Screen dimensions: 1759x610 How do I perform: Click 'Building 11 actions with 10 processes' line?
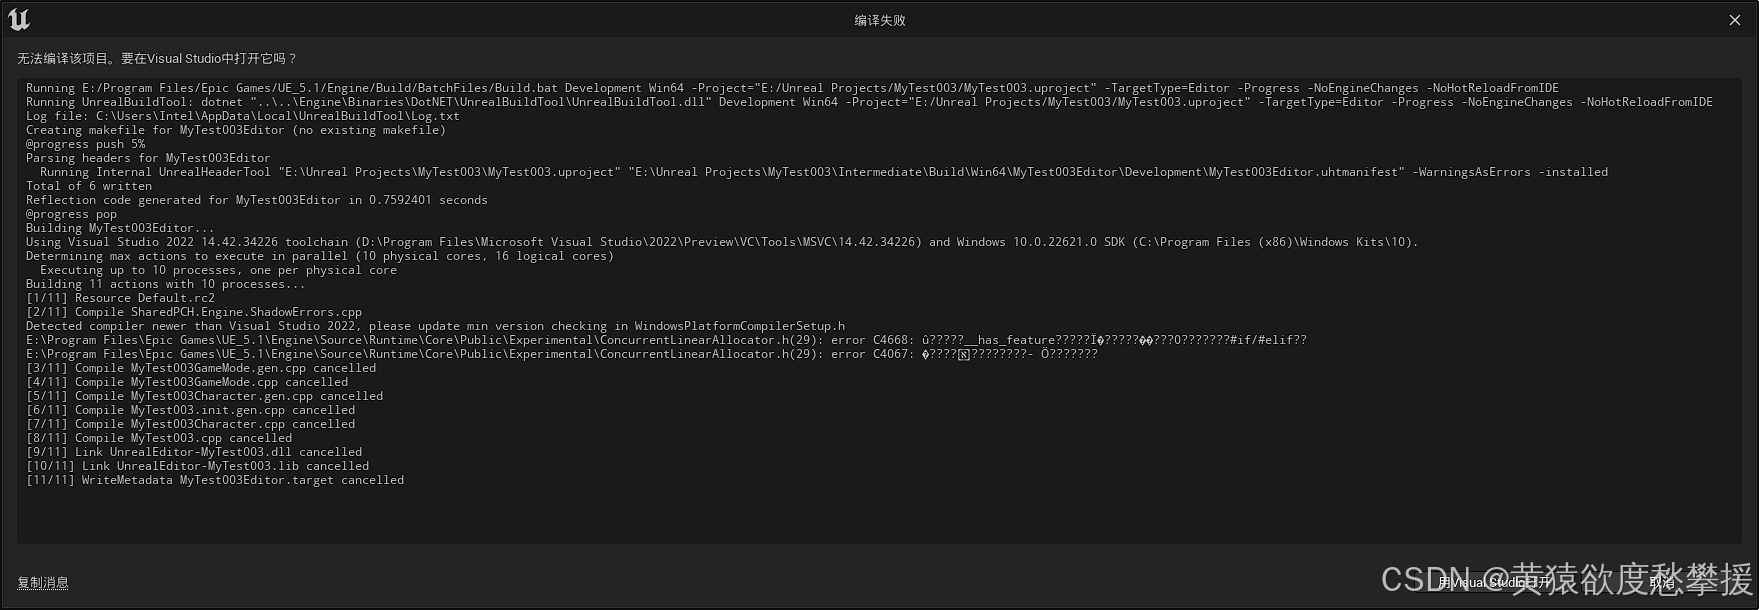click(166, 284)
